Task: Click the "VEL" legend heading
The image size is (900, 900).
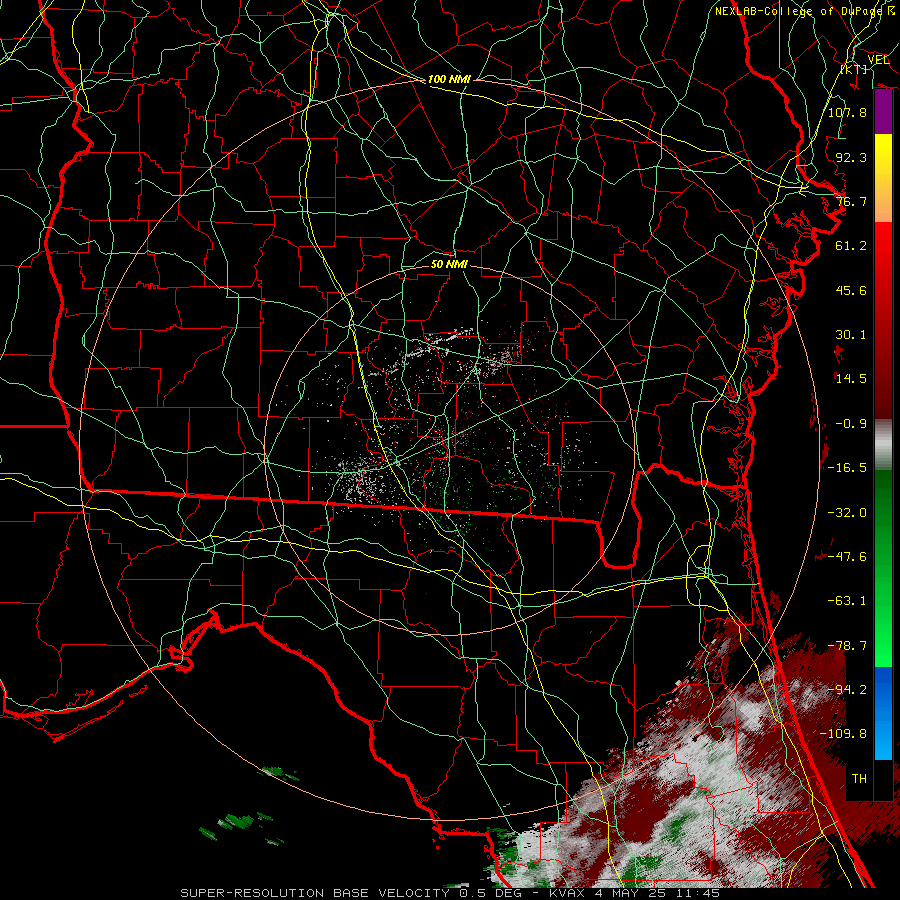Action: pyautogui.click(x=878, y=59)
